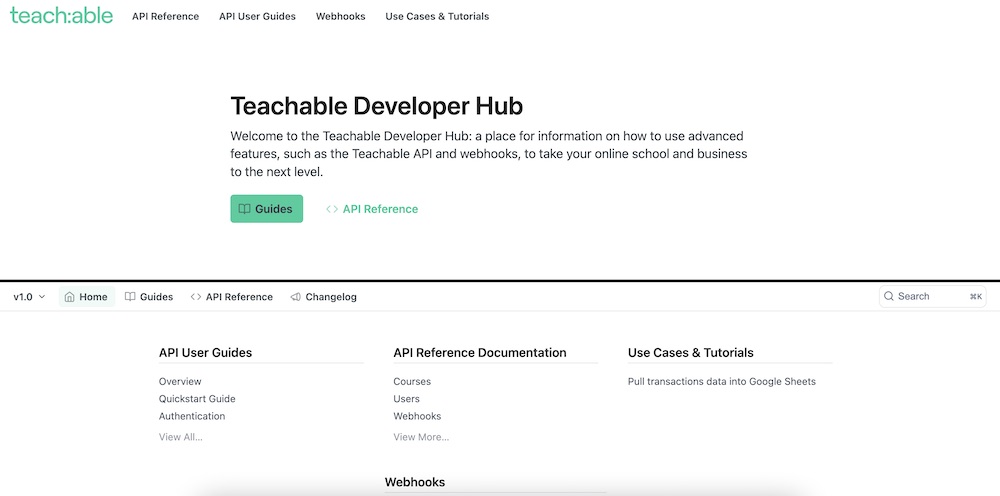Click the ⌘K shortcut hint in search
The width and height of the screenshot is (1000, 496).
pos(976,296)
